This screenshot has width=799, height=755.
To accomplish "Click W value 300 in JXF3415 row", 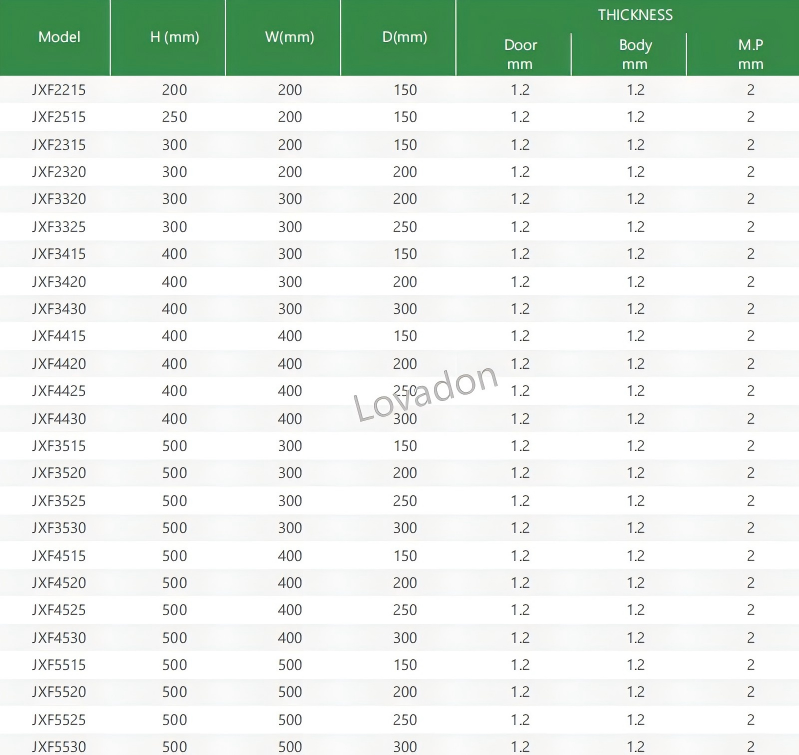I will 290,254.
